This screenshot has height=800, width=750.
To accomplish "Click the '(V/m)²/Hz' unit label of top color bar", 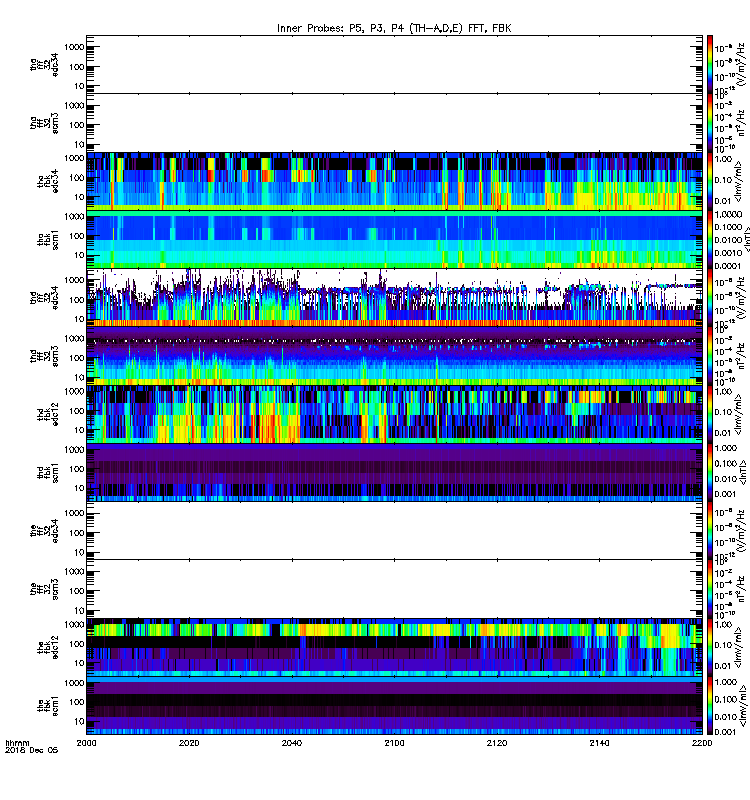I will (x=742, y=63).
